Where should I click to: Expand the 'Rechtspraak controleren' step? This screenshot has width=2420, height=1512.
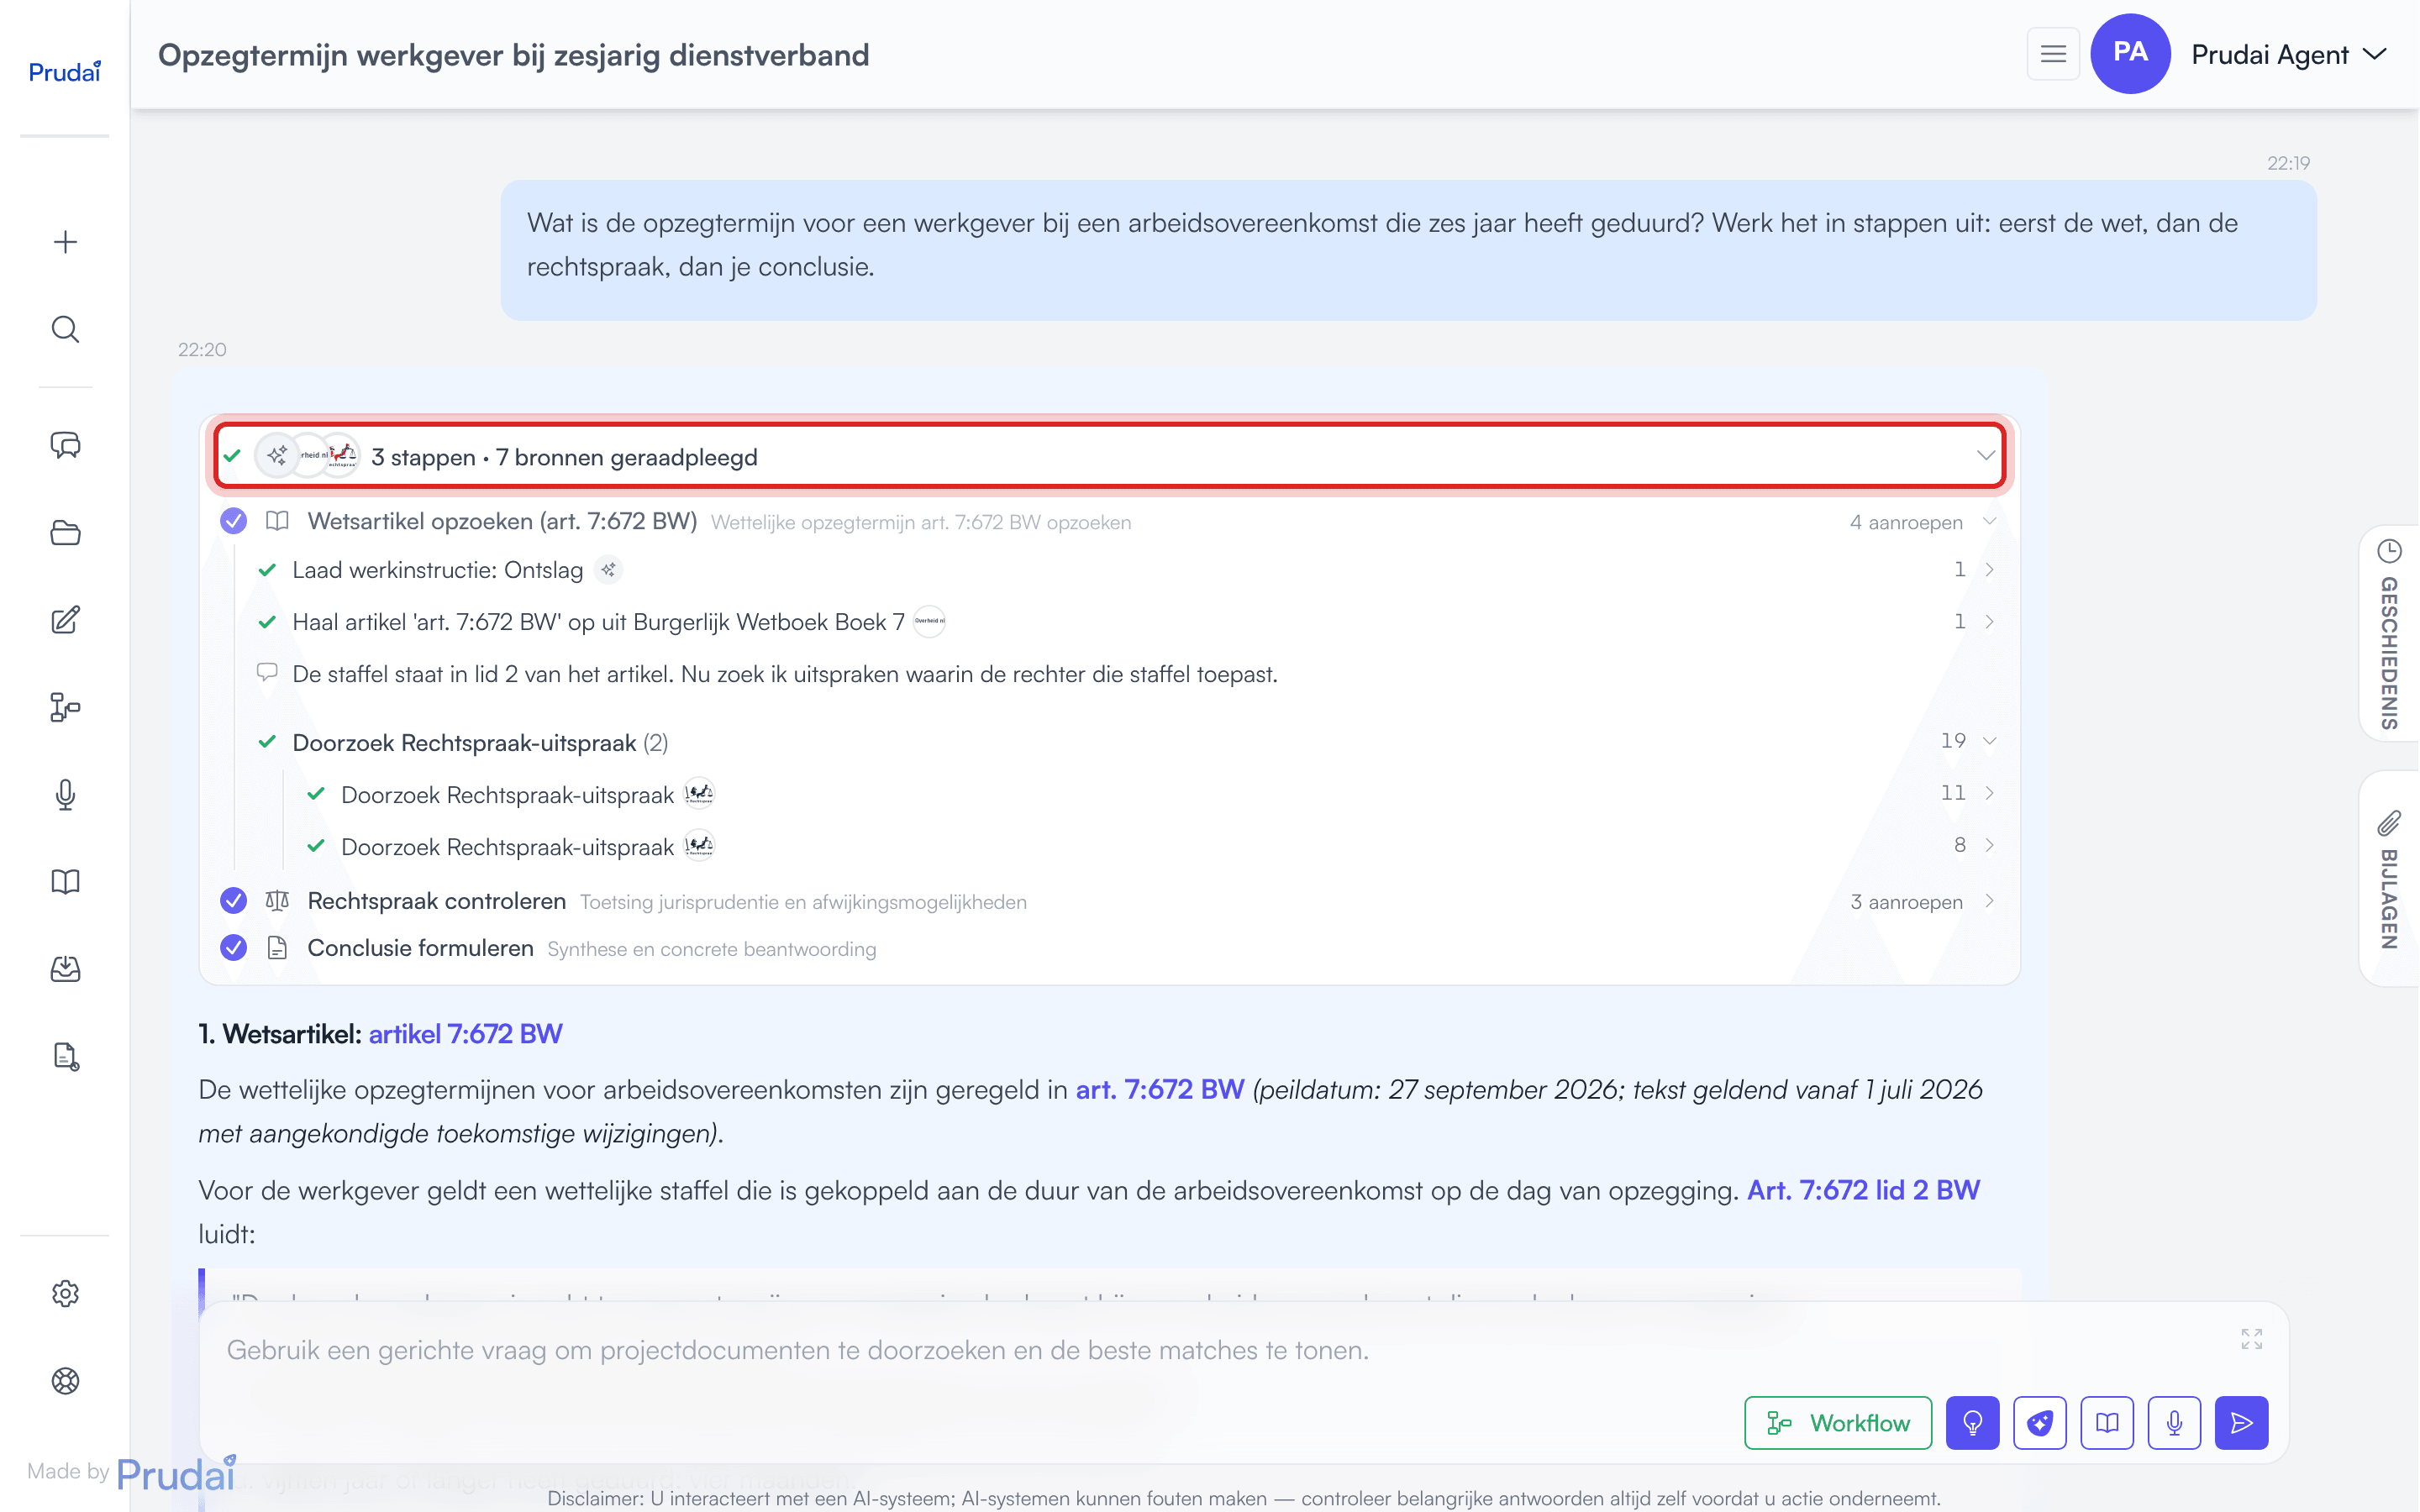click(1108, 901)
